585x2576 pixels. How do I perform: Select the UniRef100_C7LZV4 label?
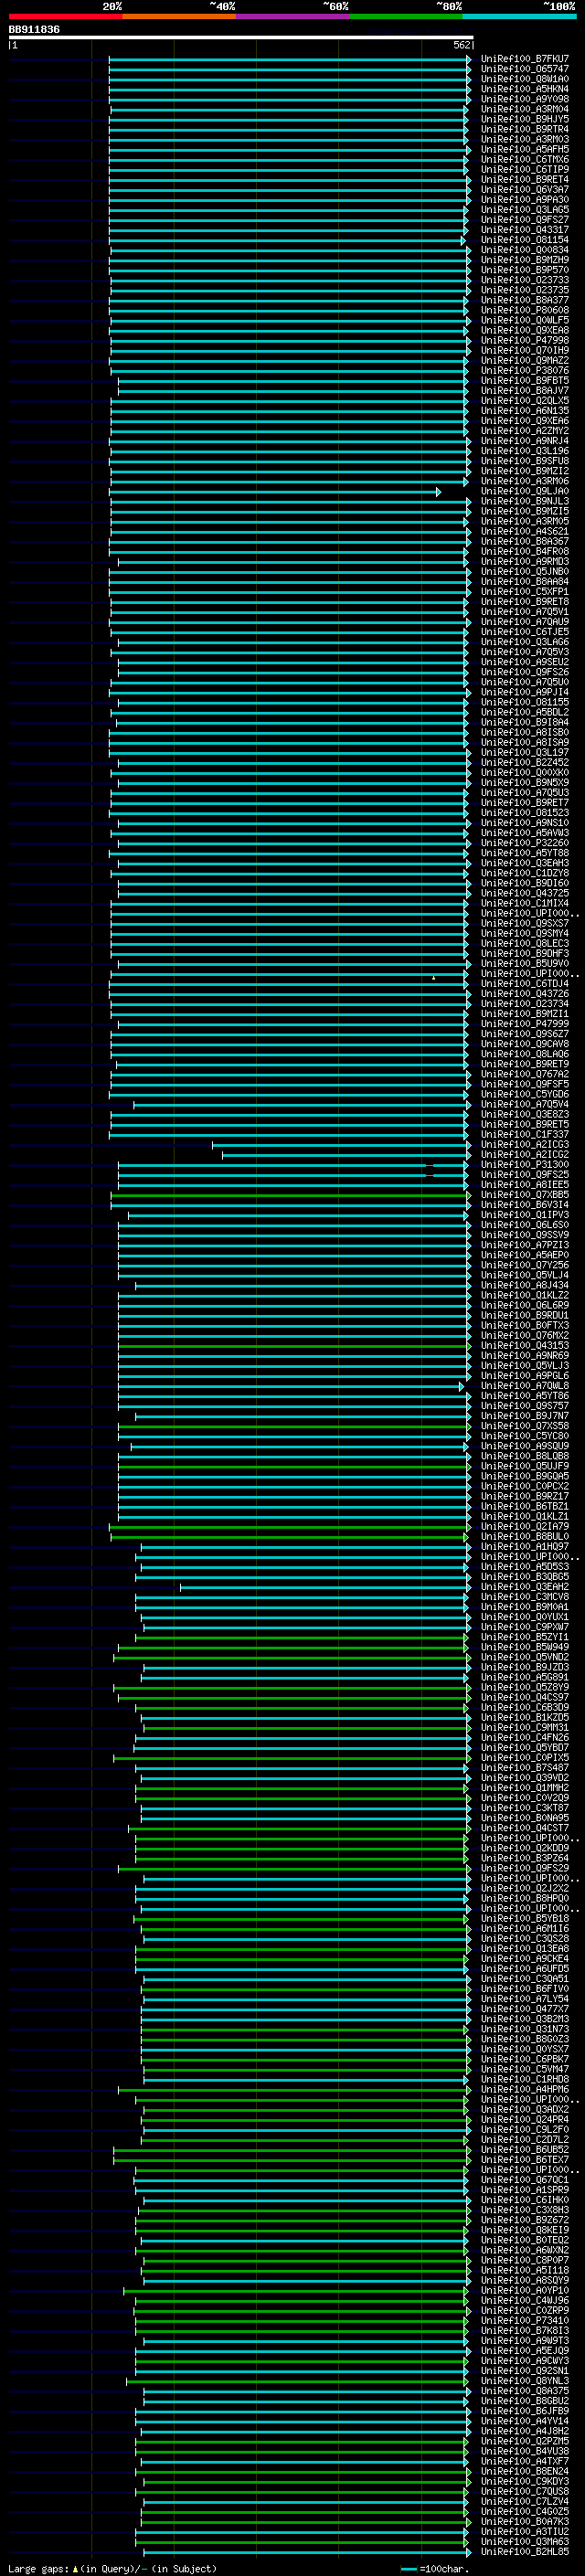coord(524,2501)
